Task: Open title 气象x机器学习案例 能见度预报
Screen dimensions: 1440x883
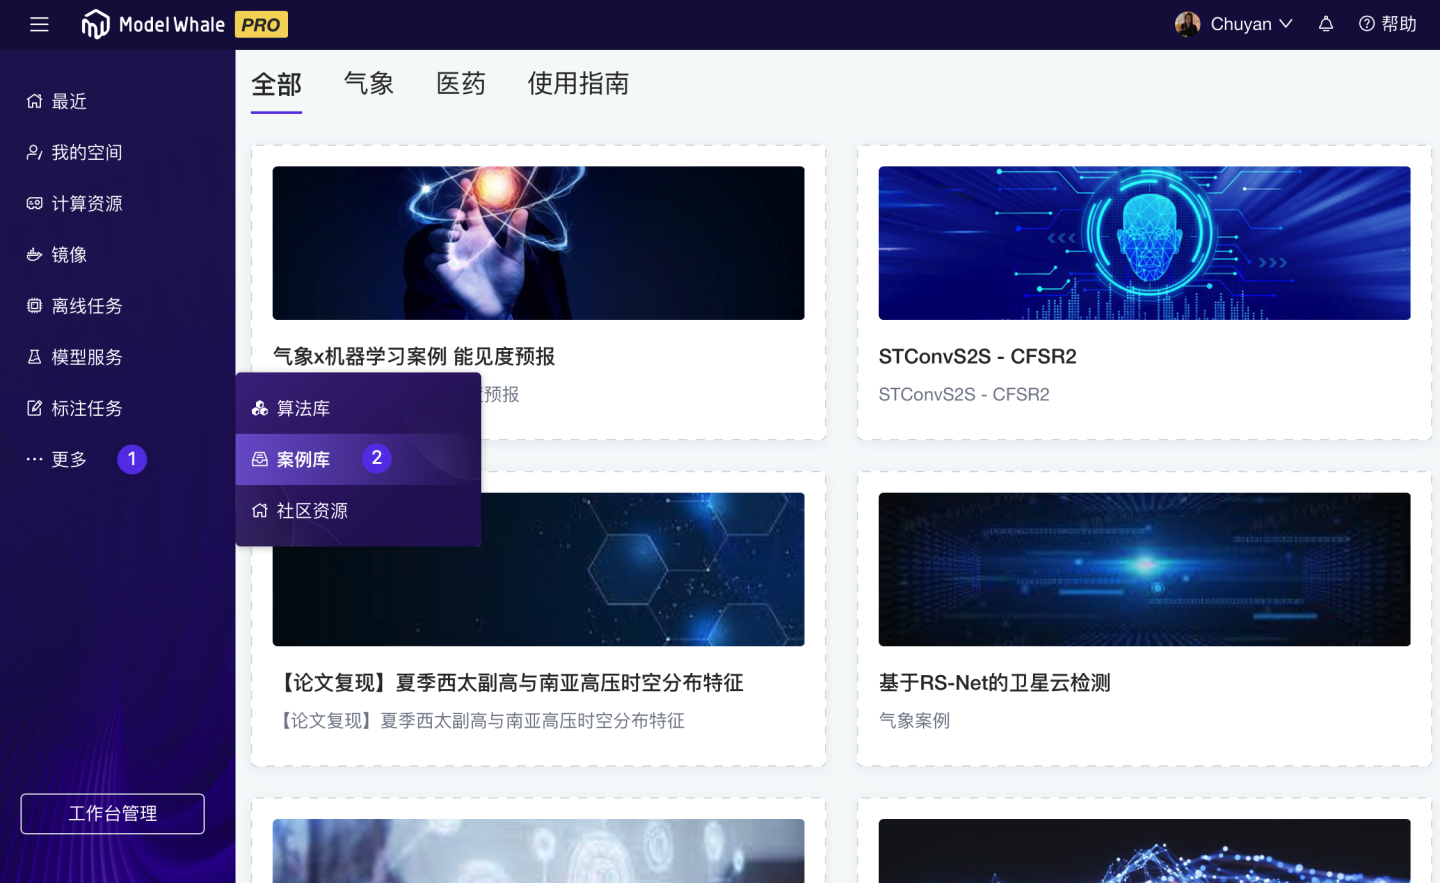Action: point(414,356)
